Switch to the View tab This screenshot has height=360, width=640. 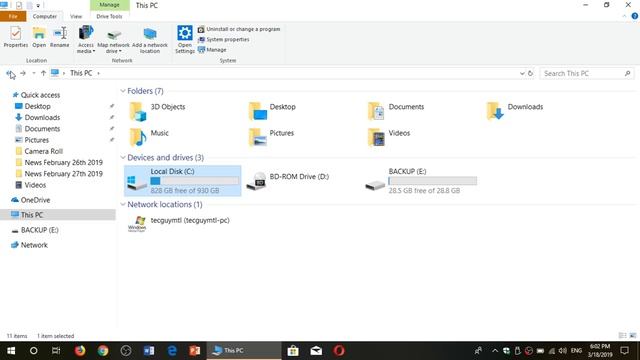[76, 16]
